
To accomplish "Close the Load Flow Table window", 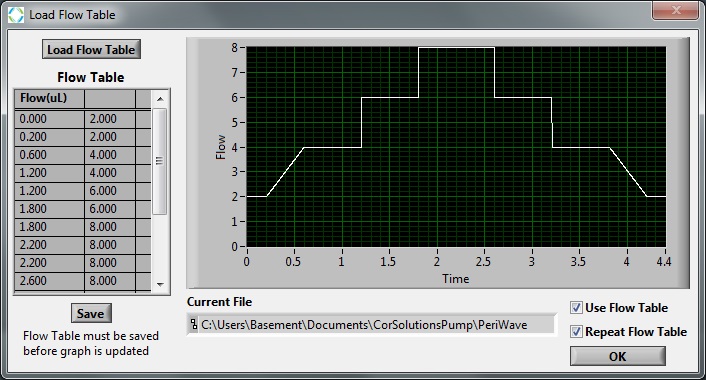I will [676, 11].
